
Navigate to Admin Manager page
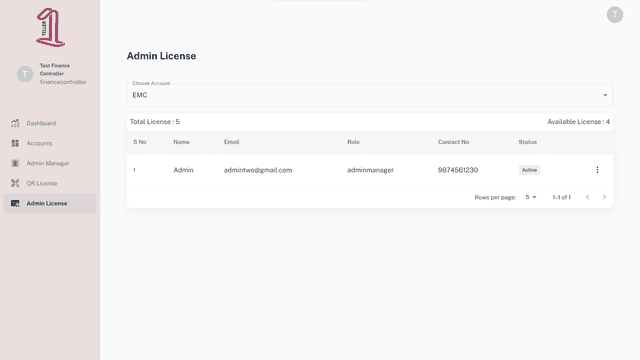click(50, 163)
